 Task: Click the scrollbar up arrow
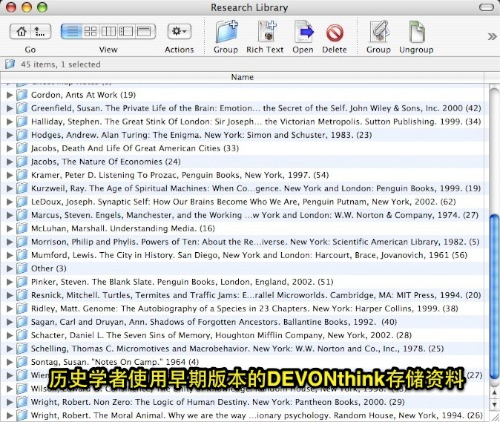(495, 394)
